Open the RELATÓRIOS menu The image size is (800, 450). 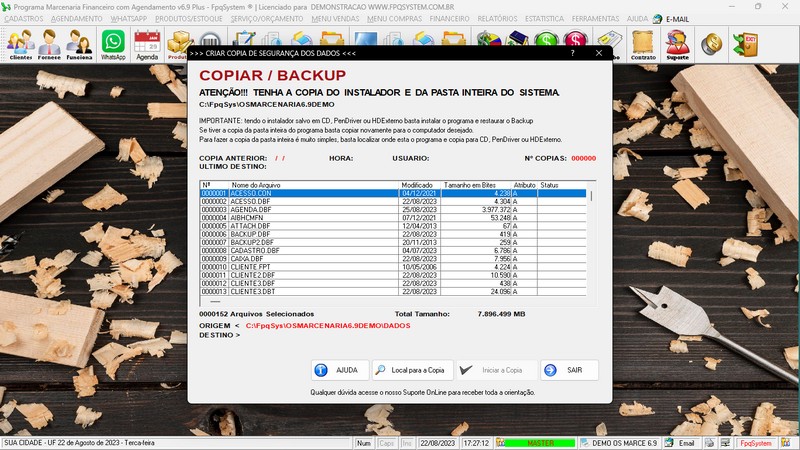497,19
